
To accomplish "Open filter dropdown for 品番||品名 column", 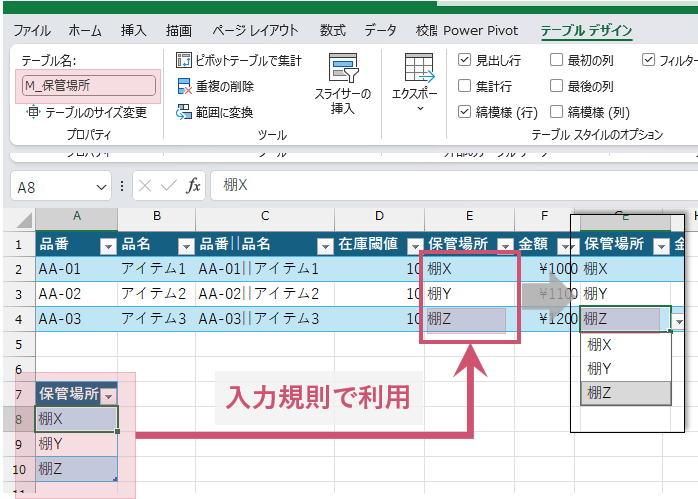I will [x=325, y=245].
